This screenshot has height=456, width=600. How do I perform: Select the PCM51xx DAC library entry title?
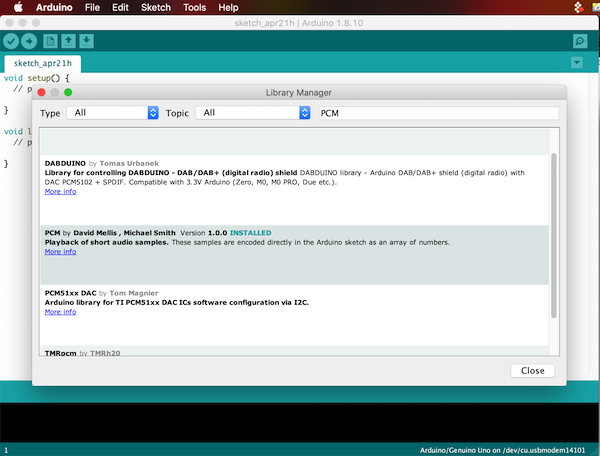pyautogui.click(x=70, y=293)
